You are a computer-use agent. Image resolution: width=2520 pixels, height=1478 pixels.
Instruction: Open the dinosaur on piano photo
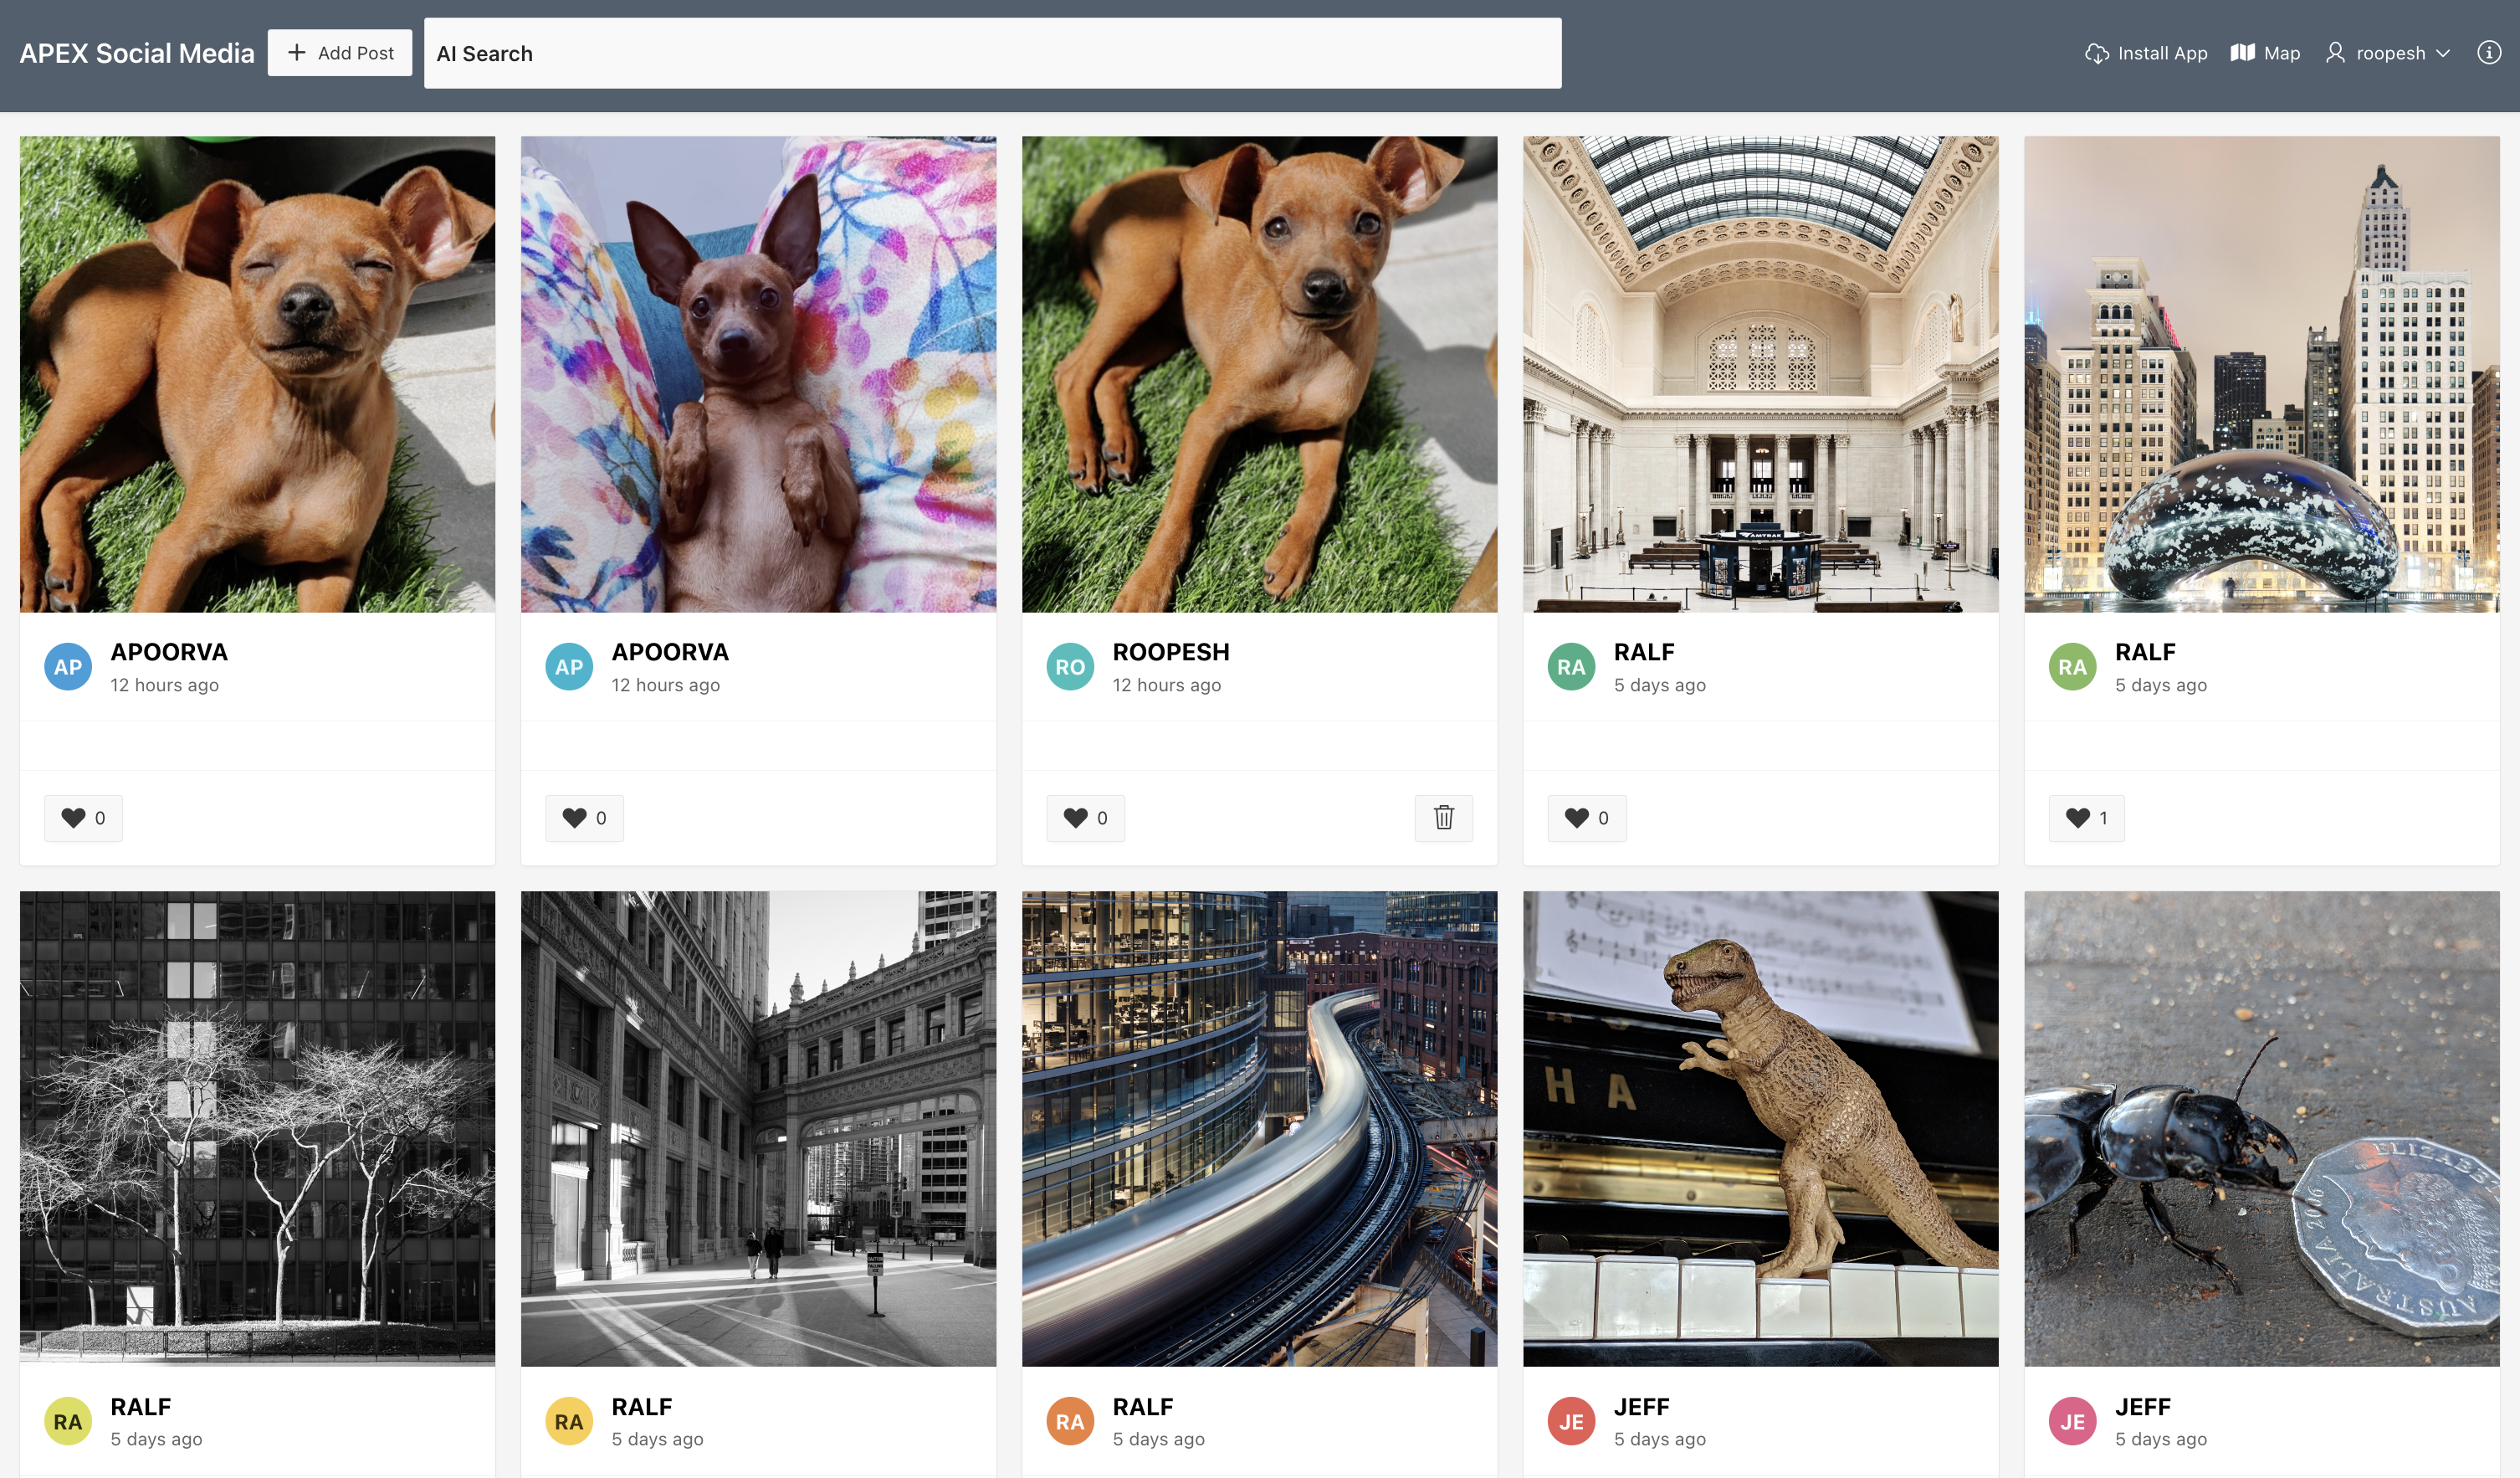1760,1128
